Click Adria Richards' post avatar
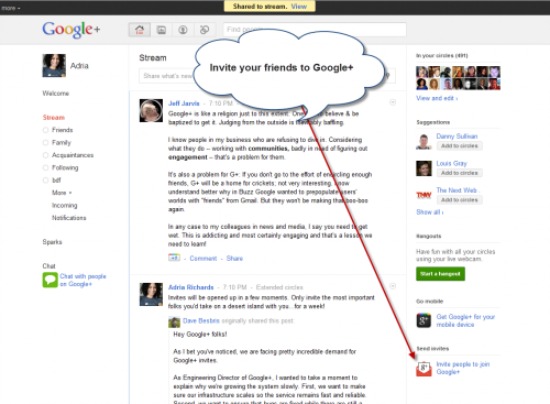The height and width of the screenshot is (404, 550). tap(151, 295)
